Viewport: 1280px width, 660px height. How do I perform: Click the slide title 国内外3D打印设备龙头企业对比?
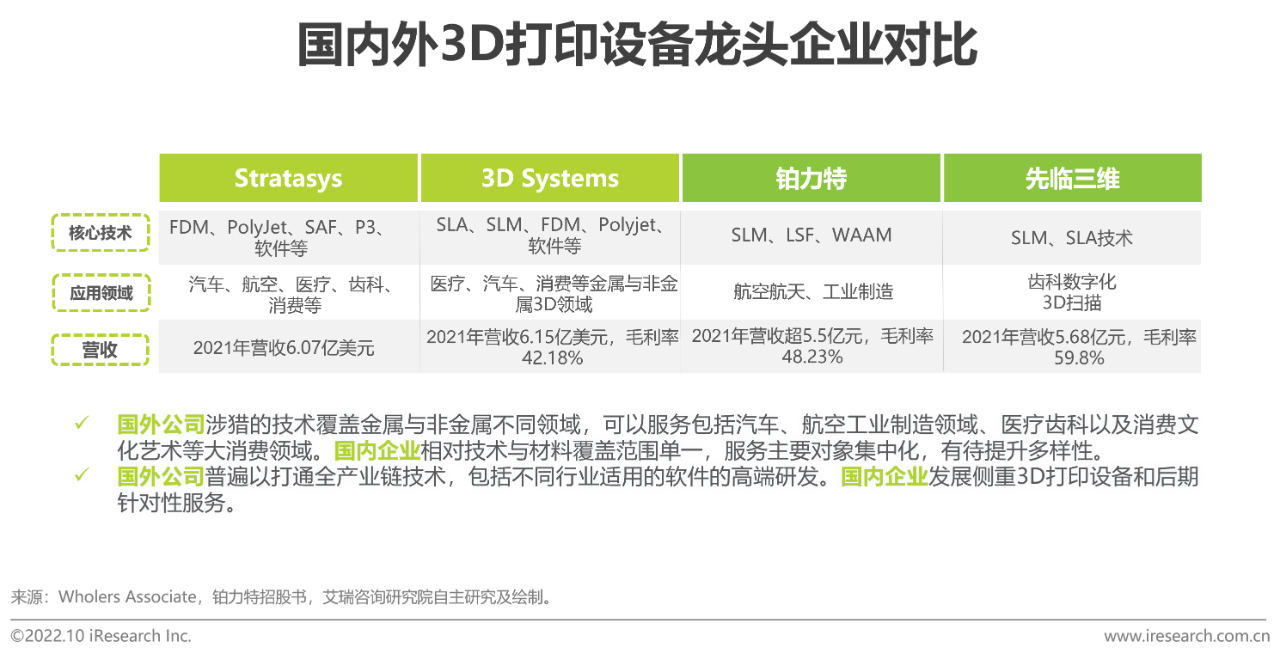click(x=638, y=46)
